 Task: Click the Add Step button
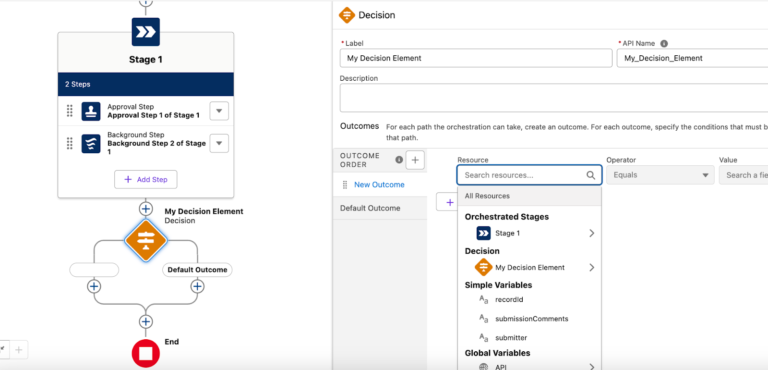145,179
